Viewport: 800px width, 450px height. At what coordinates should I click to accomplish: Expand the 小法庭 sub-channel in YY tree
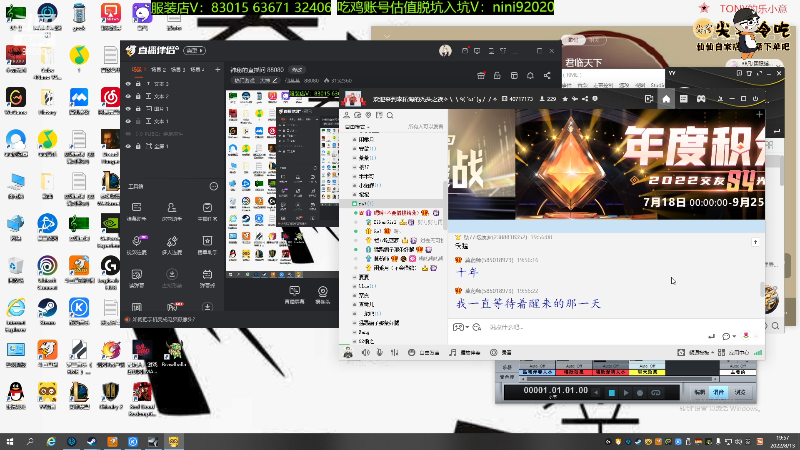pos(355,185)
